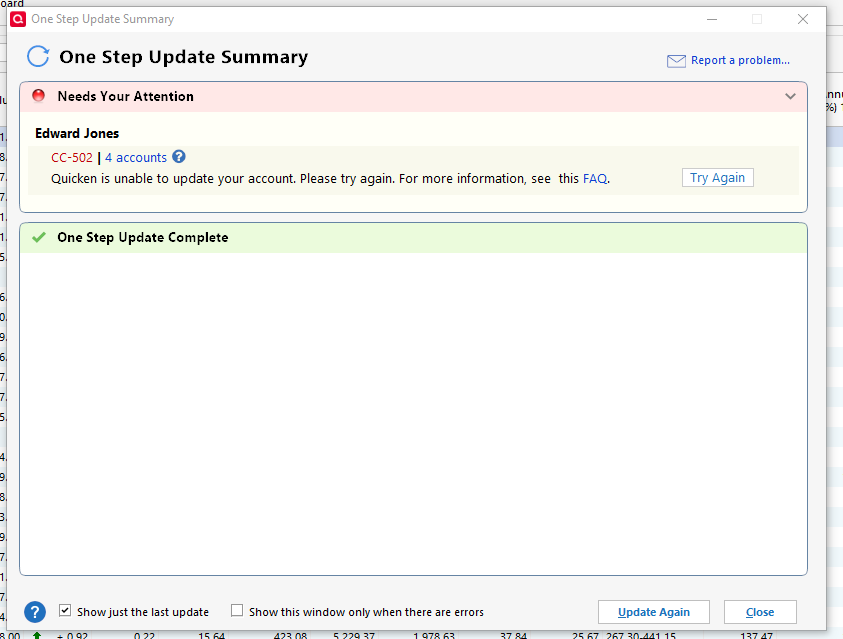Image resolution: width=843 pixels, height=639 pixels.
Task: Click the green checkmark beside One Step Update Complete
Action: pos(39,237)
